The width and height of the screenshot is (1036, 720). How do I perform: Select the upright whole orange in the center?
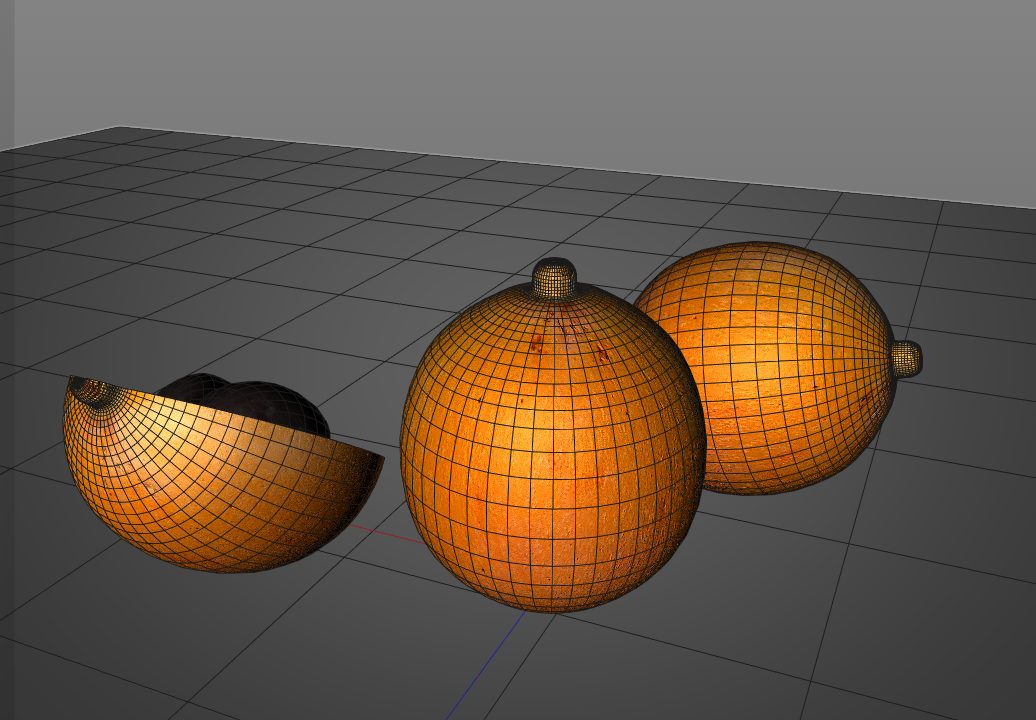(553, 449)
